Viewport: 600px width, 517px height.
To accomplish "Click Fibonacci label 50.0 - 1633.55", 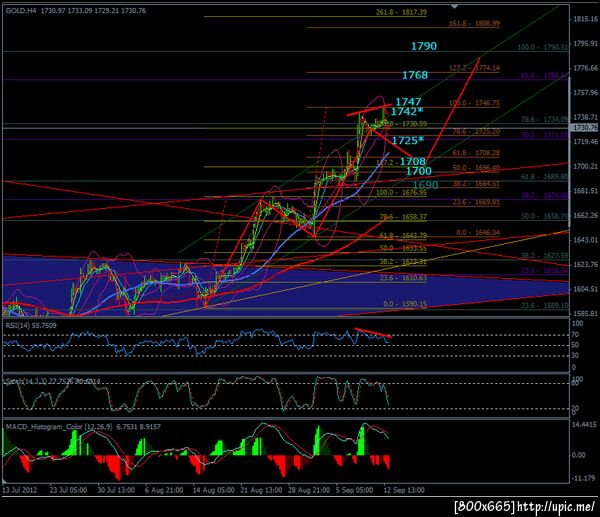I will [403, 248].
